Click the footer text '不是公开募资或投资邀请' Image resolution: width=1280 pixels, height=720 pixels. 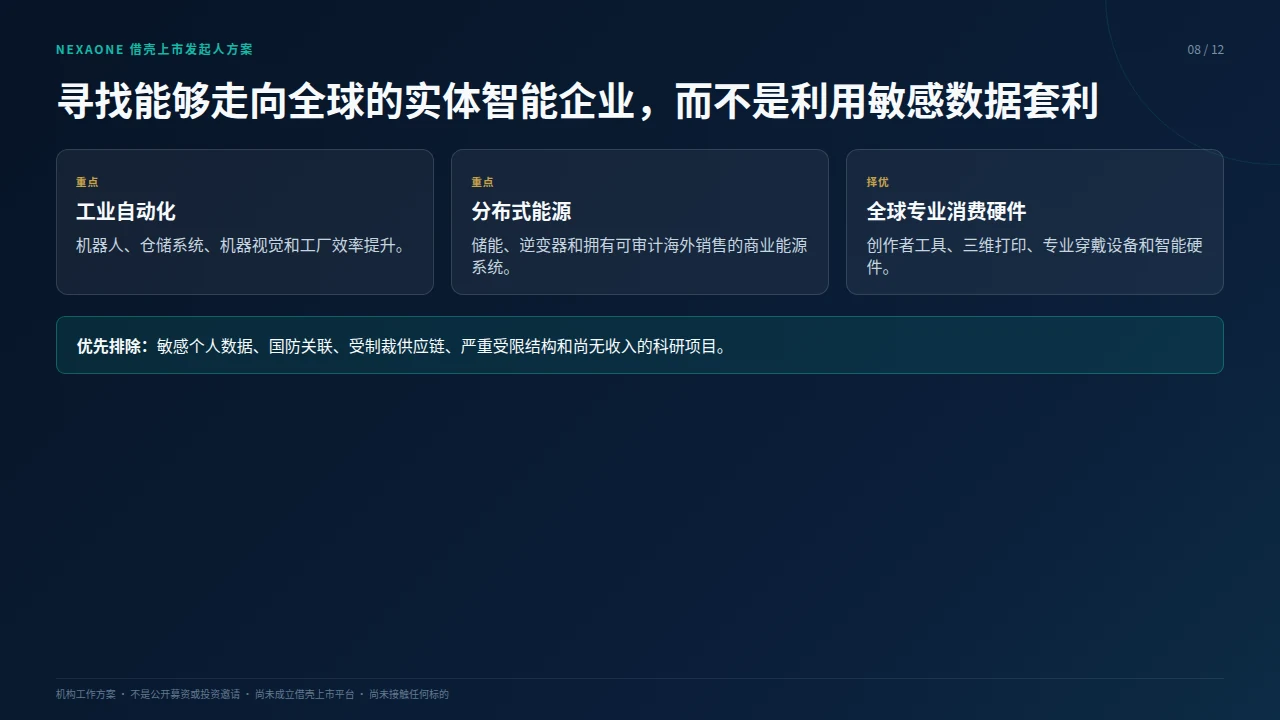click(x=185, y=694)
